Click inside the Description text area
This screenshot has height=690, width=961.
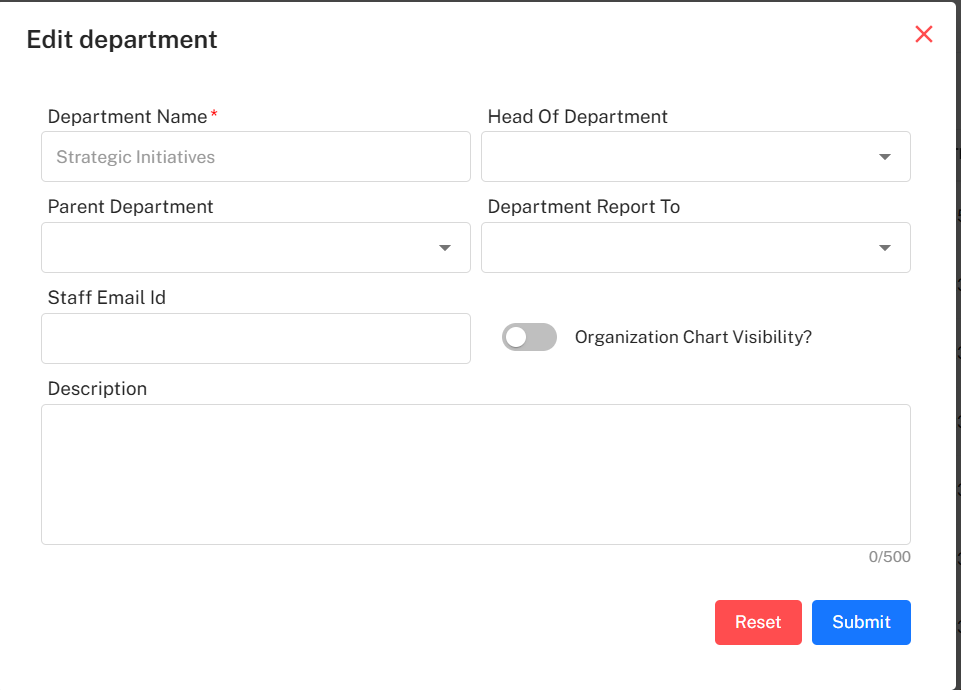click(476, 474)
